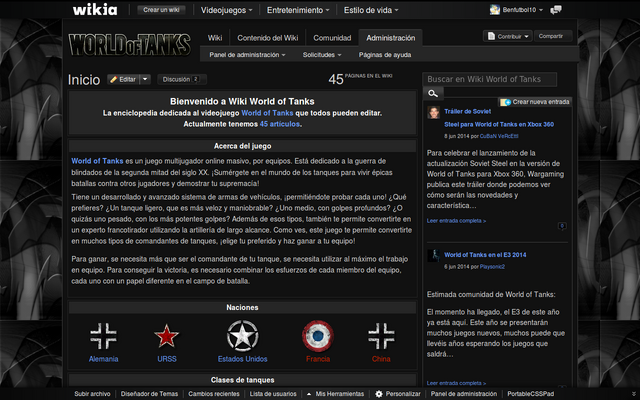The height and width of the screenshot is (400, 640).
Task: Expand Mis Herramientas menu
Action: pyautogui.click(x=336, y=394)
